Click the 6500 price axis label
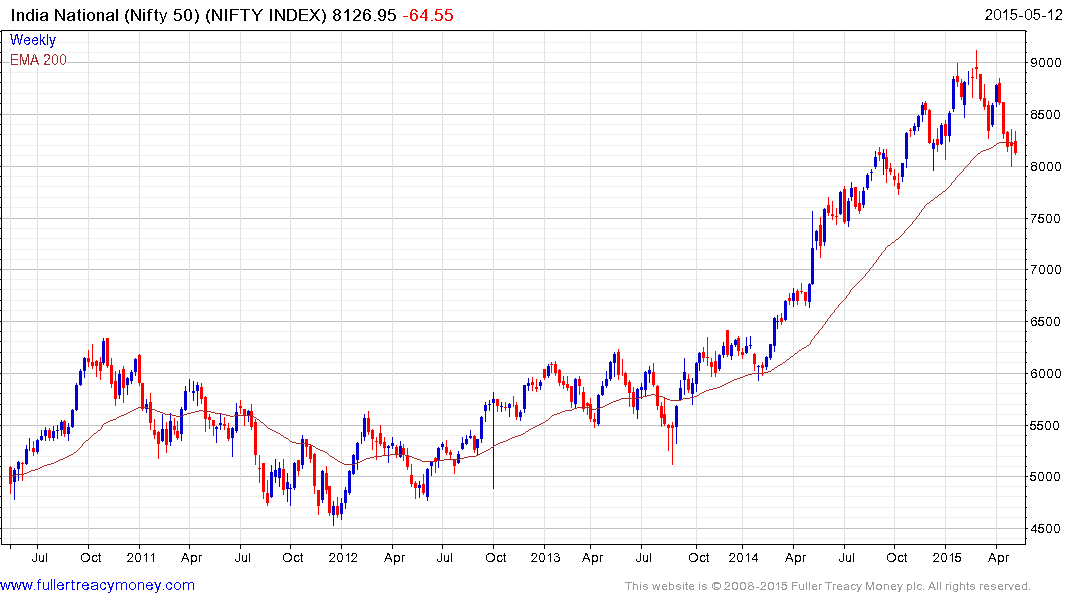Image resolution: width=1075 pixels, height=600 pixels. pos(1046,322)
